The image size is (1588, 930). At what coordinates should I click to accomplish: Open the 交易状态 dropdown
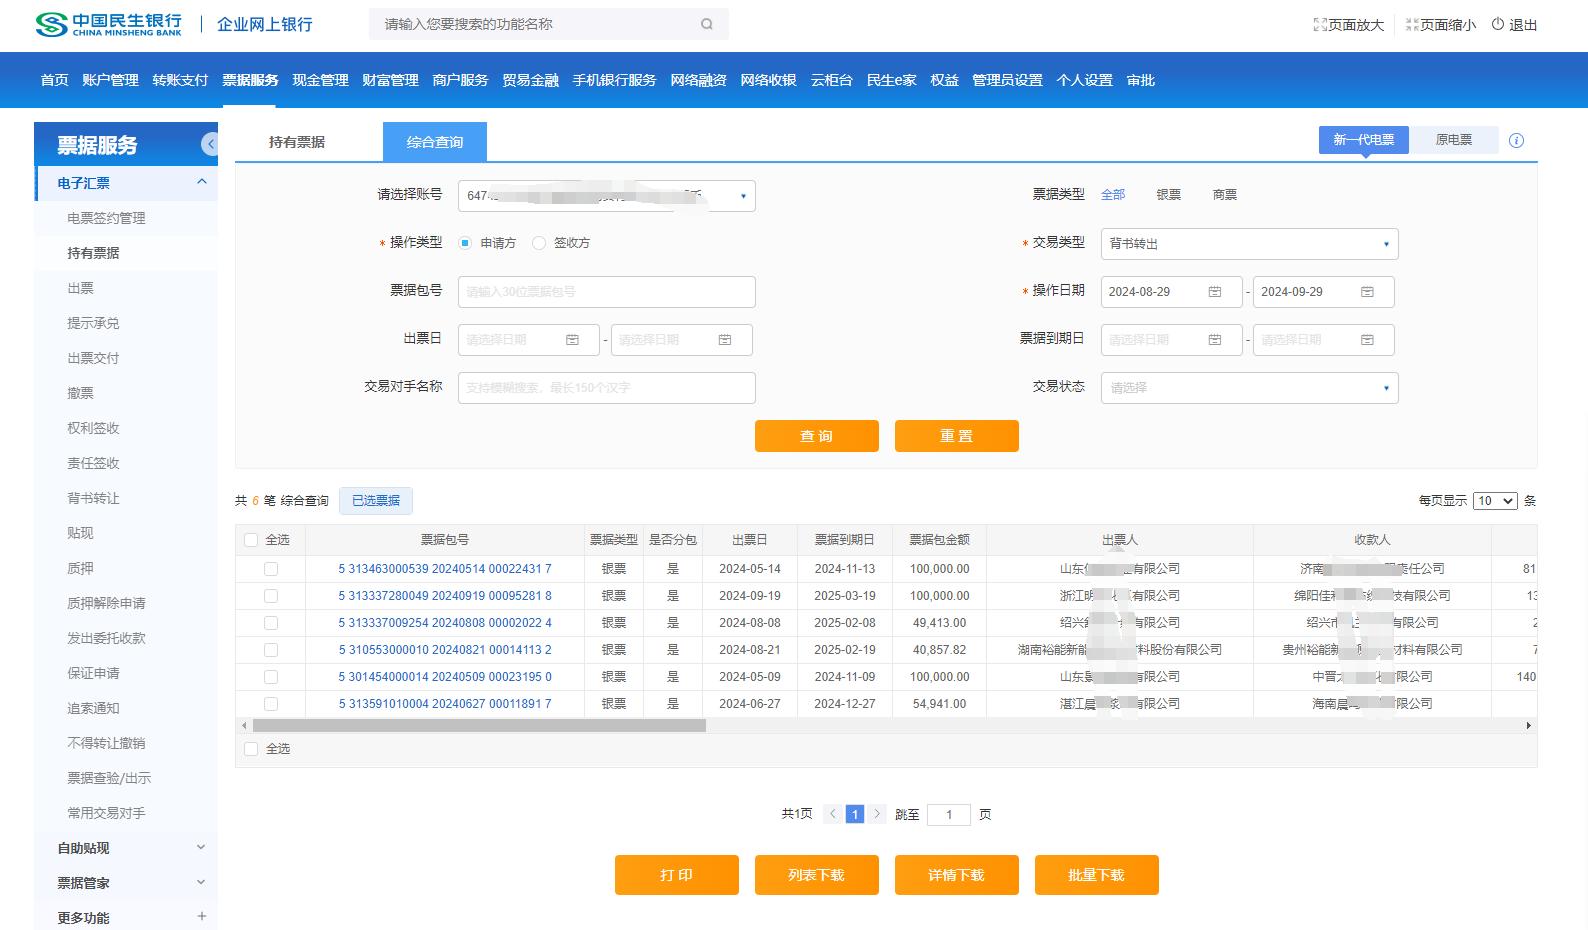point(1248,388)
